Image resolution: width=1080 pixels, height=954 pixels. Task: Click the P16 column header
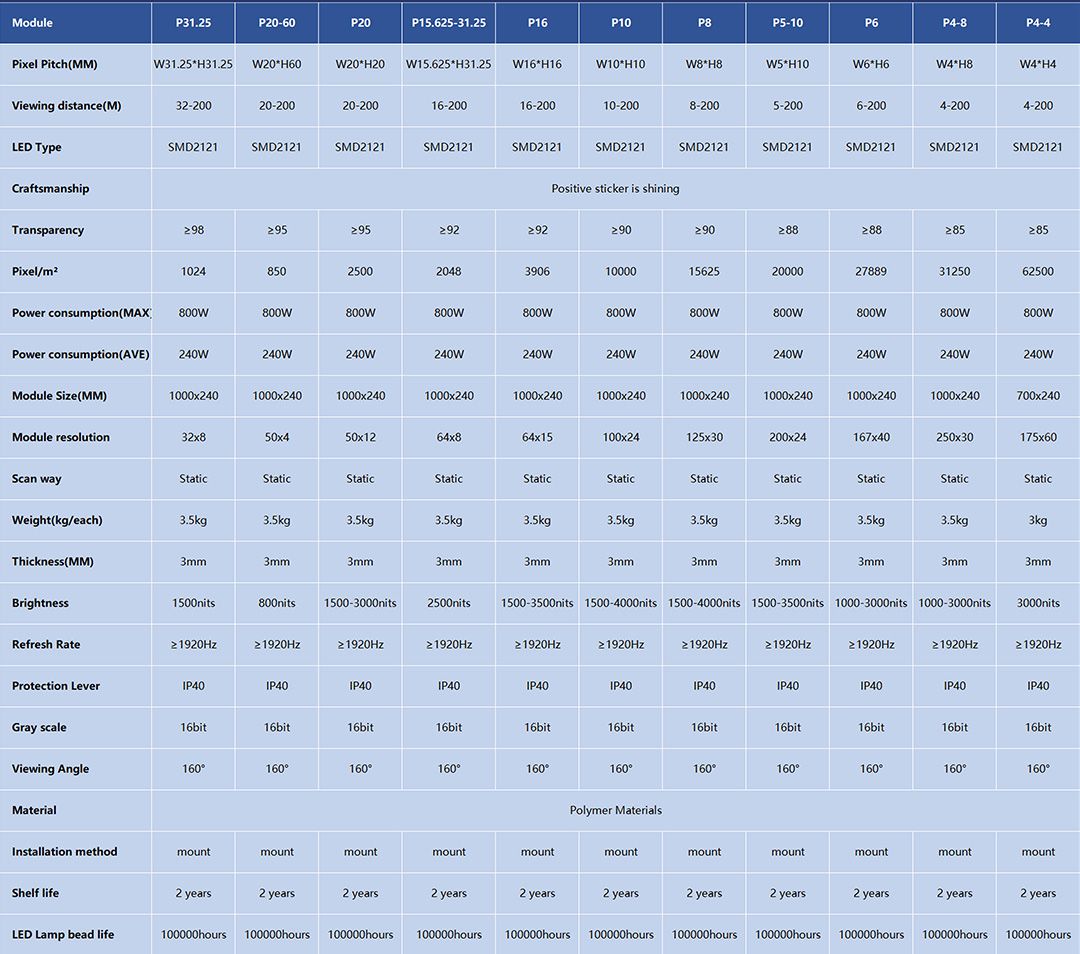537,23
